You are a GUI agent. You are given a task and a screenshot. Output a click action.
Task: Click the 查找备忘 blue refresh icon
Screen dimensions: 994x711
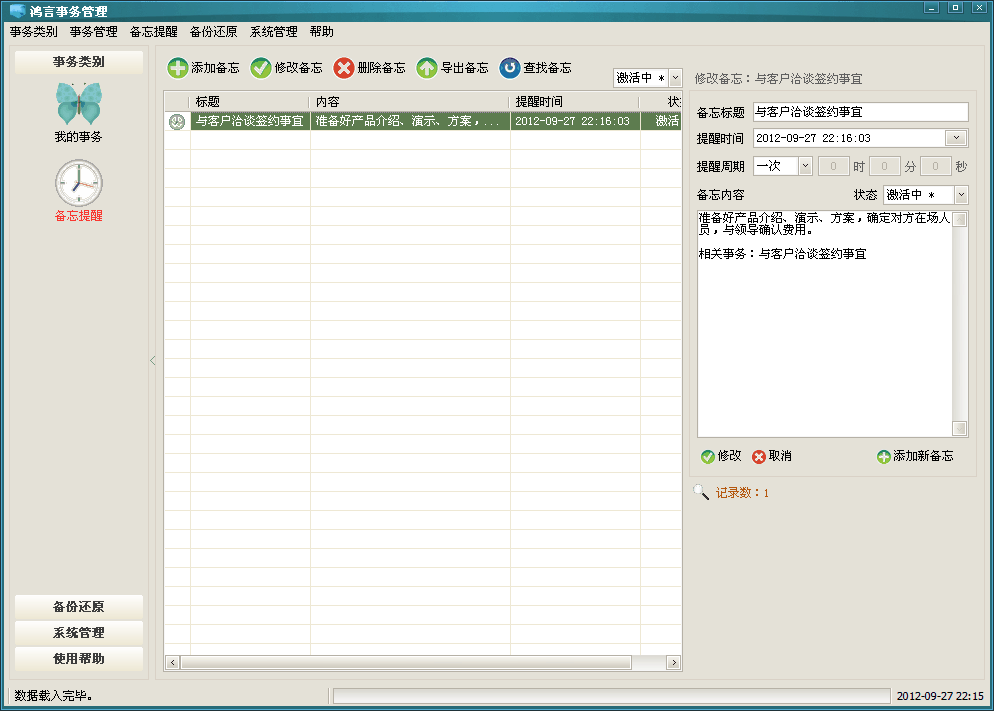pos(510,68)
